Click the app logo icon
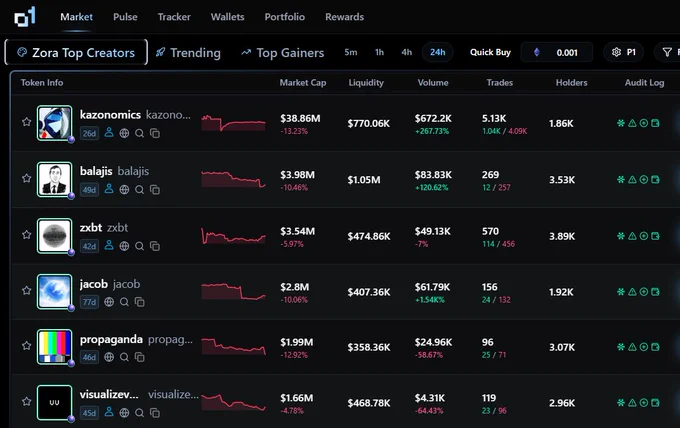This screenshot has height=428, width=680. pos(25,17)
